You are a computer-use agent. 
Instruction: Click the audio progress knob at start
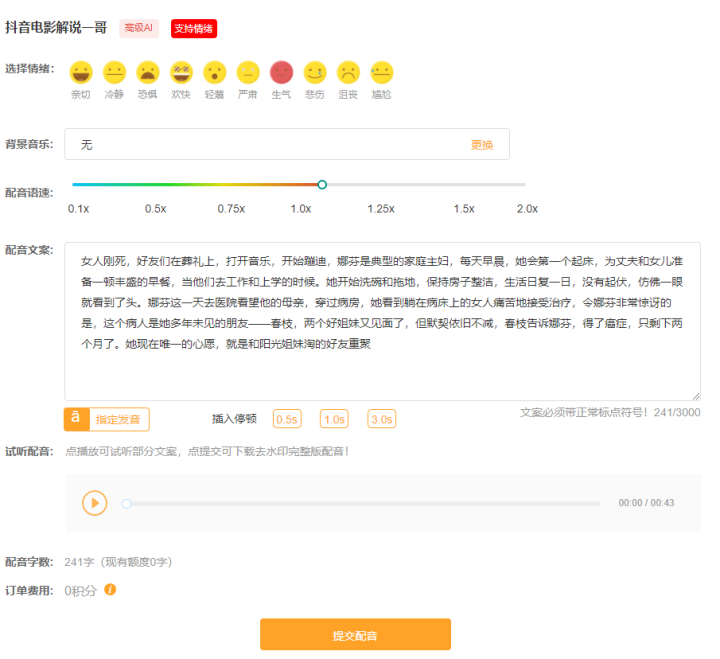[126, 504]
